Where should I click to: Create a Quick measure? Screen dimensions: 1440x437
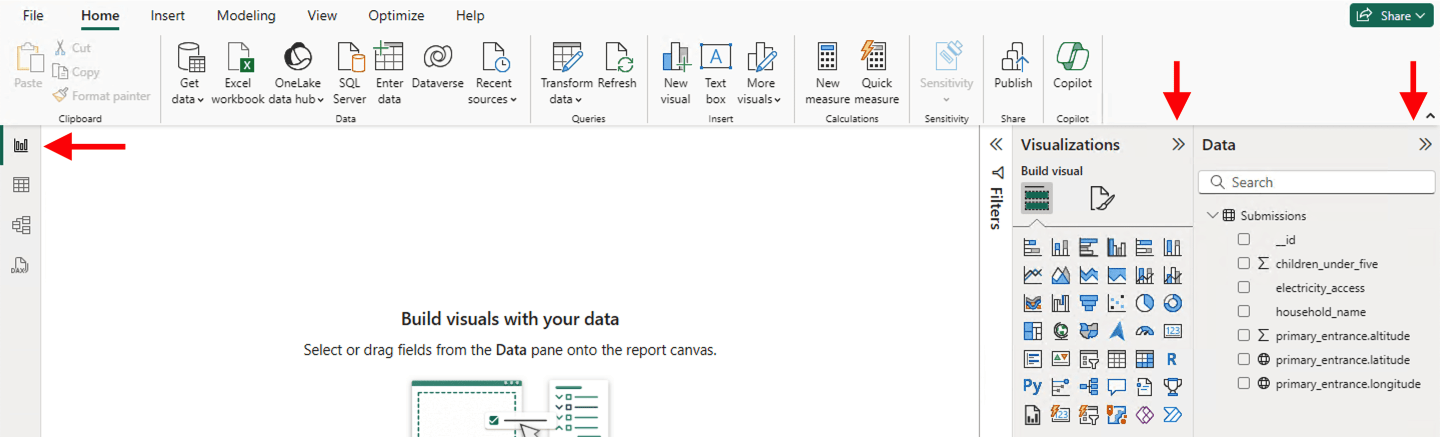pyautogui.click(x=877, y=73)
